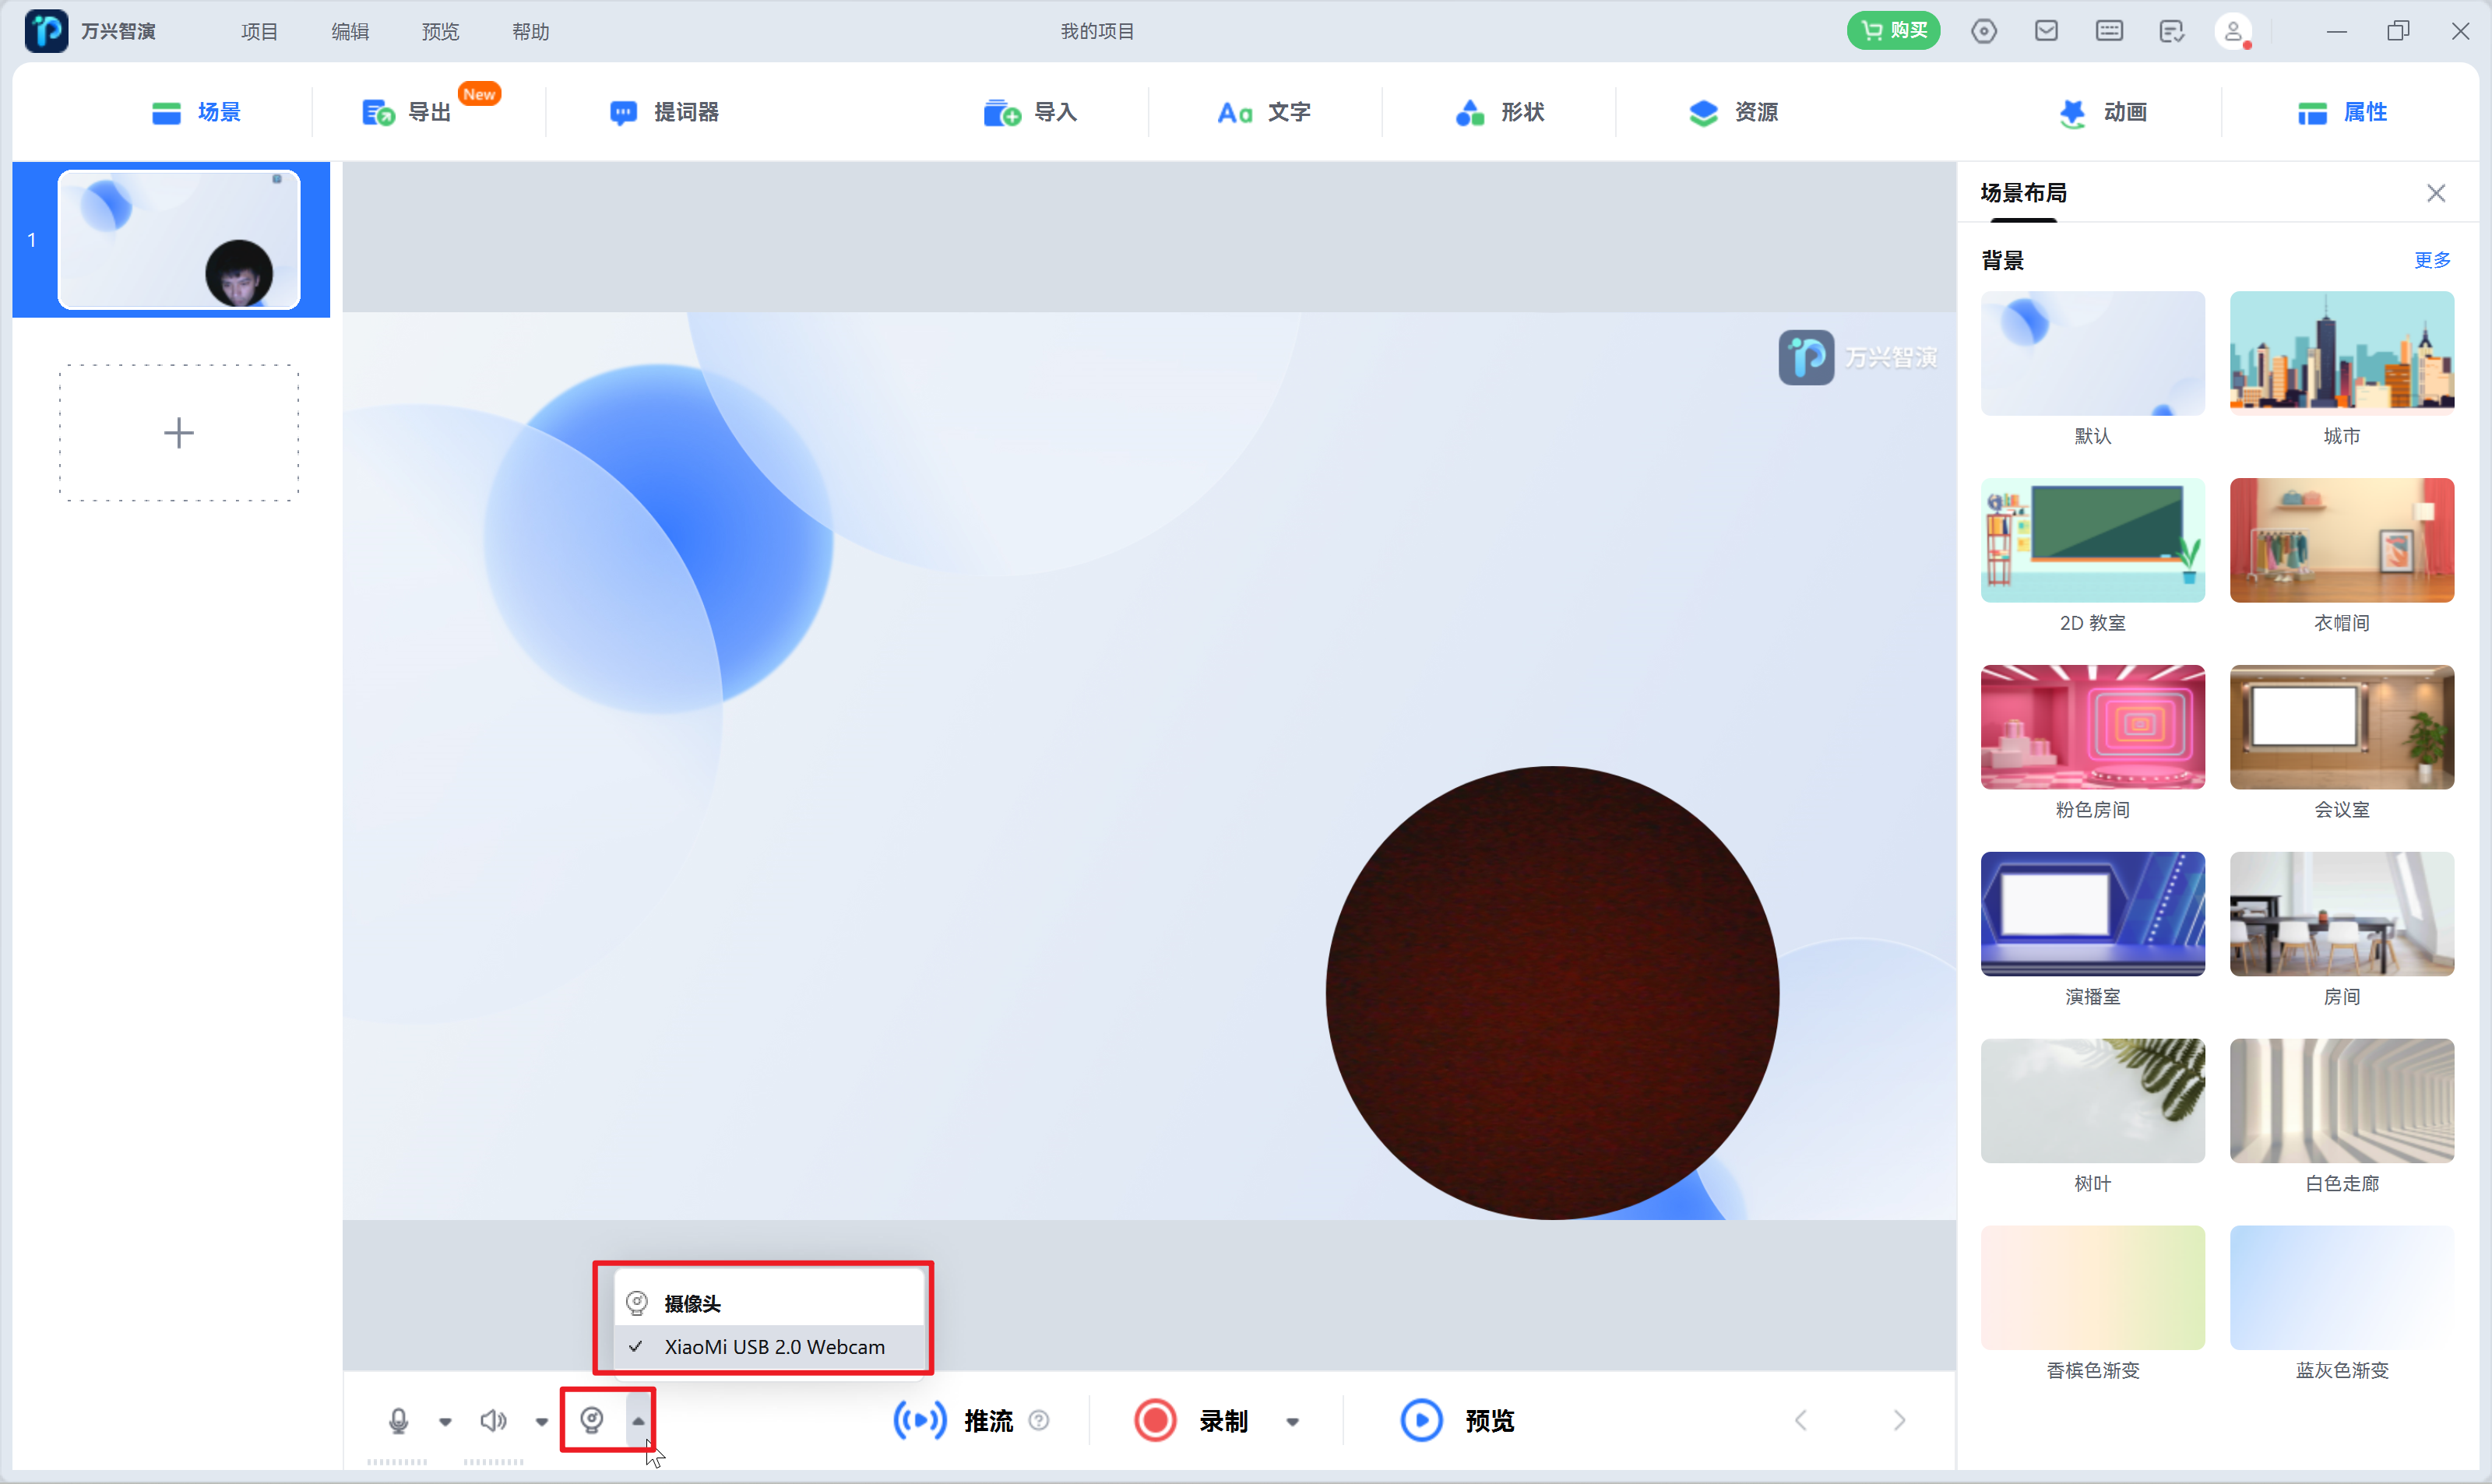Screen dimensions: 2492x1484
Task: Click the microphone icon in bottom bar
Action: click(x=398, y=1420)
